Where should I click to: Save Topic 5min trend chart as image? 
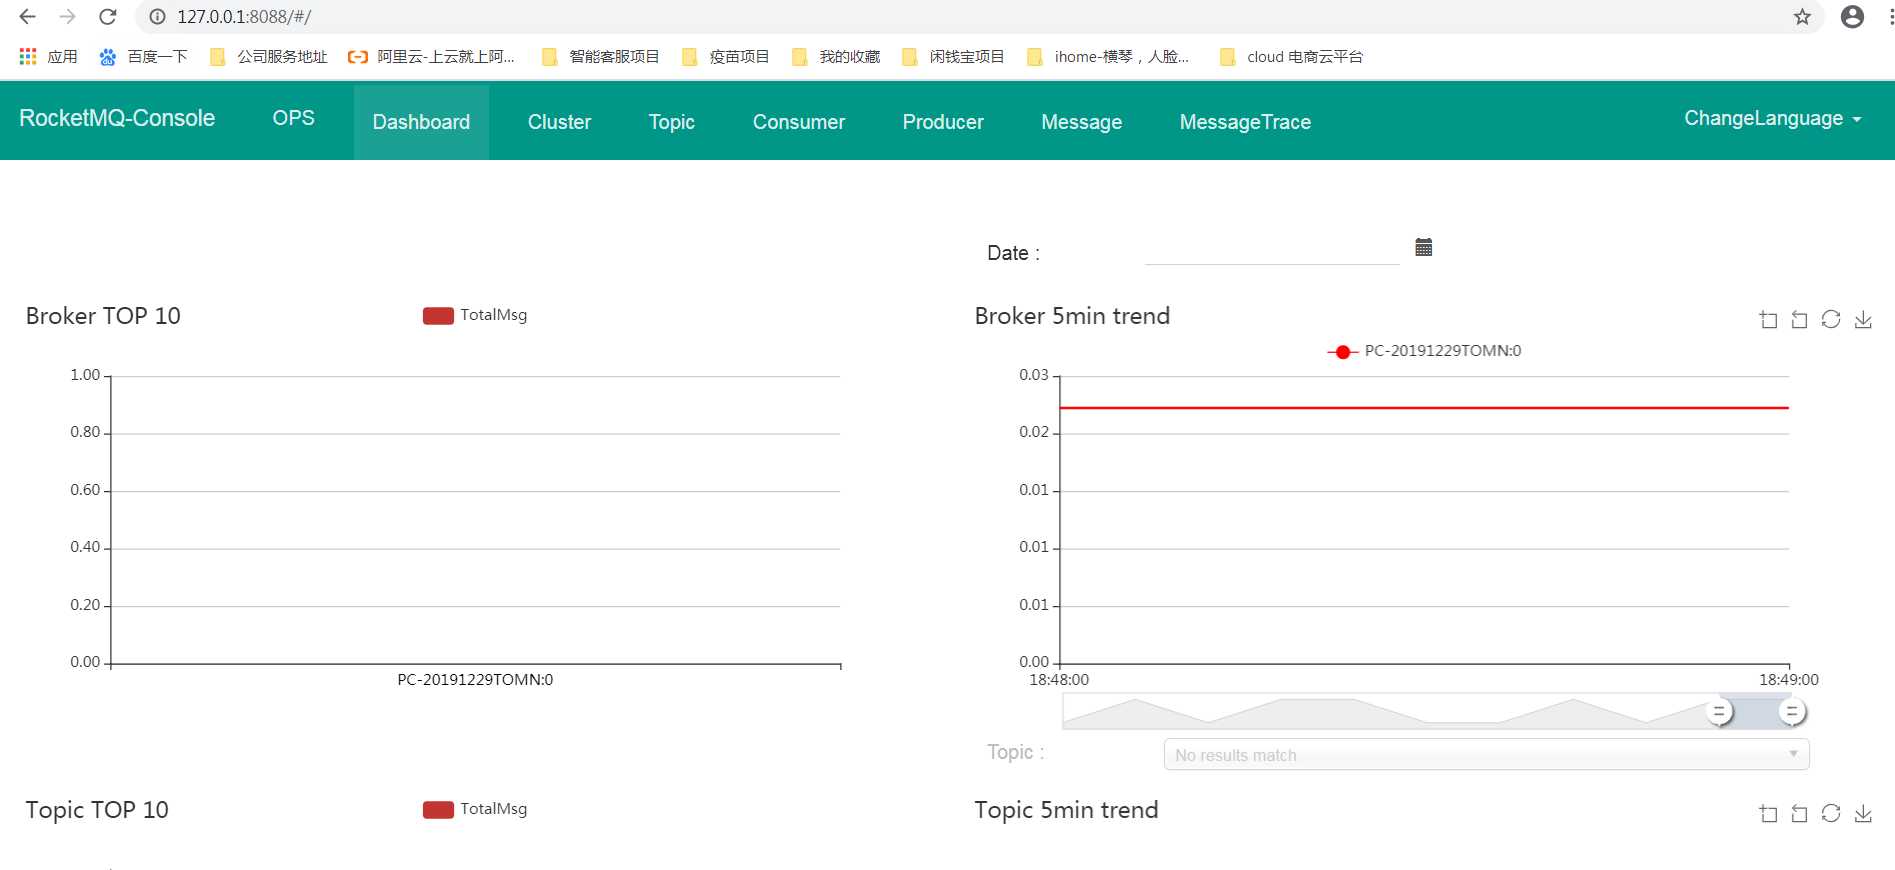1863,814
